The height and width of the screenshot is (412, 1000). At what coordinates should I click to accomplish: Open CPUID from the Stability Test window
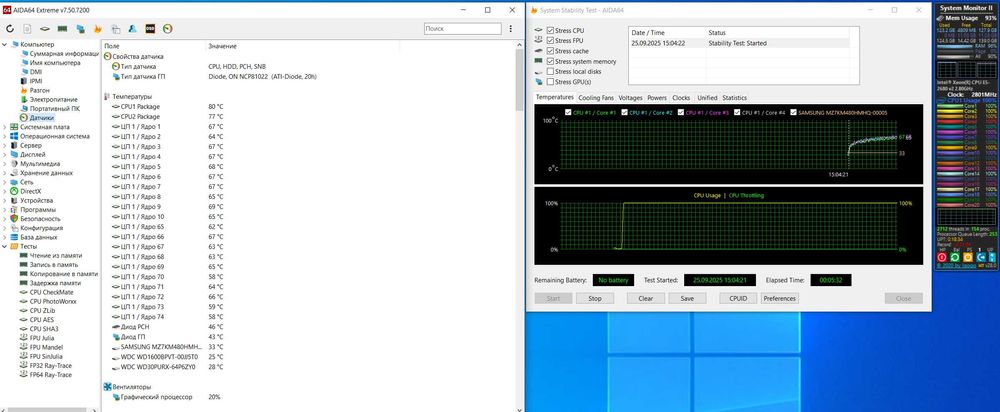tap(738, 298)
